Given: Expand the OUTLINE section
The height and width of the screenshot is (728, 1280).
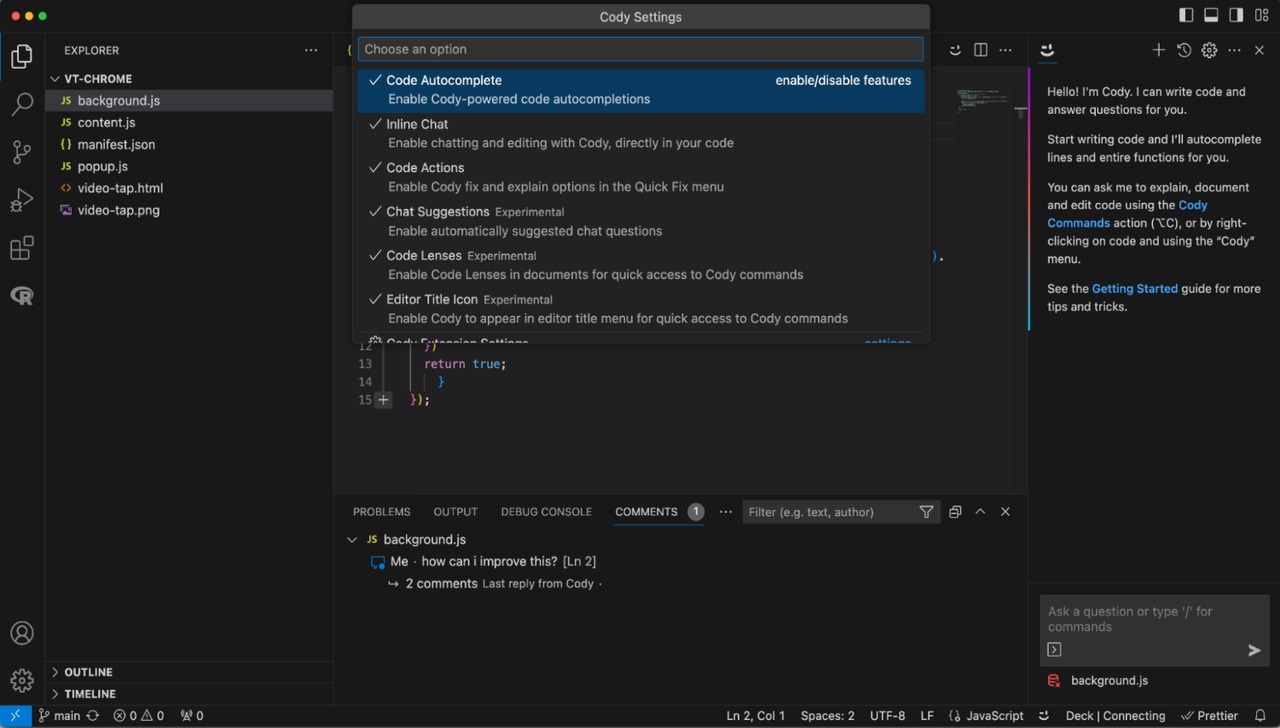Looking at the screenshot, I should [x=190, y=672].
